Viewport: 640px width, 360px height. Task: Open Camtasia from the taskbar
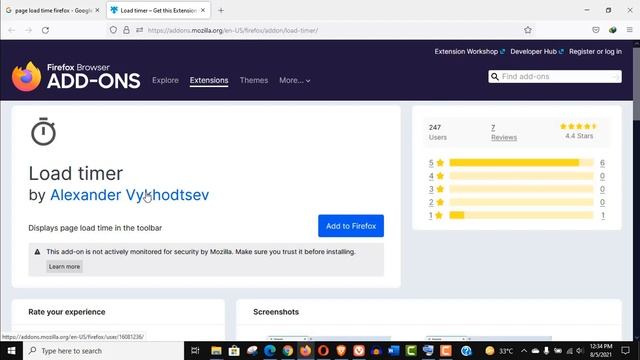pyautogui.click(x=411, y=351)
